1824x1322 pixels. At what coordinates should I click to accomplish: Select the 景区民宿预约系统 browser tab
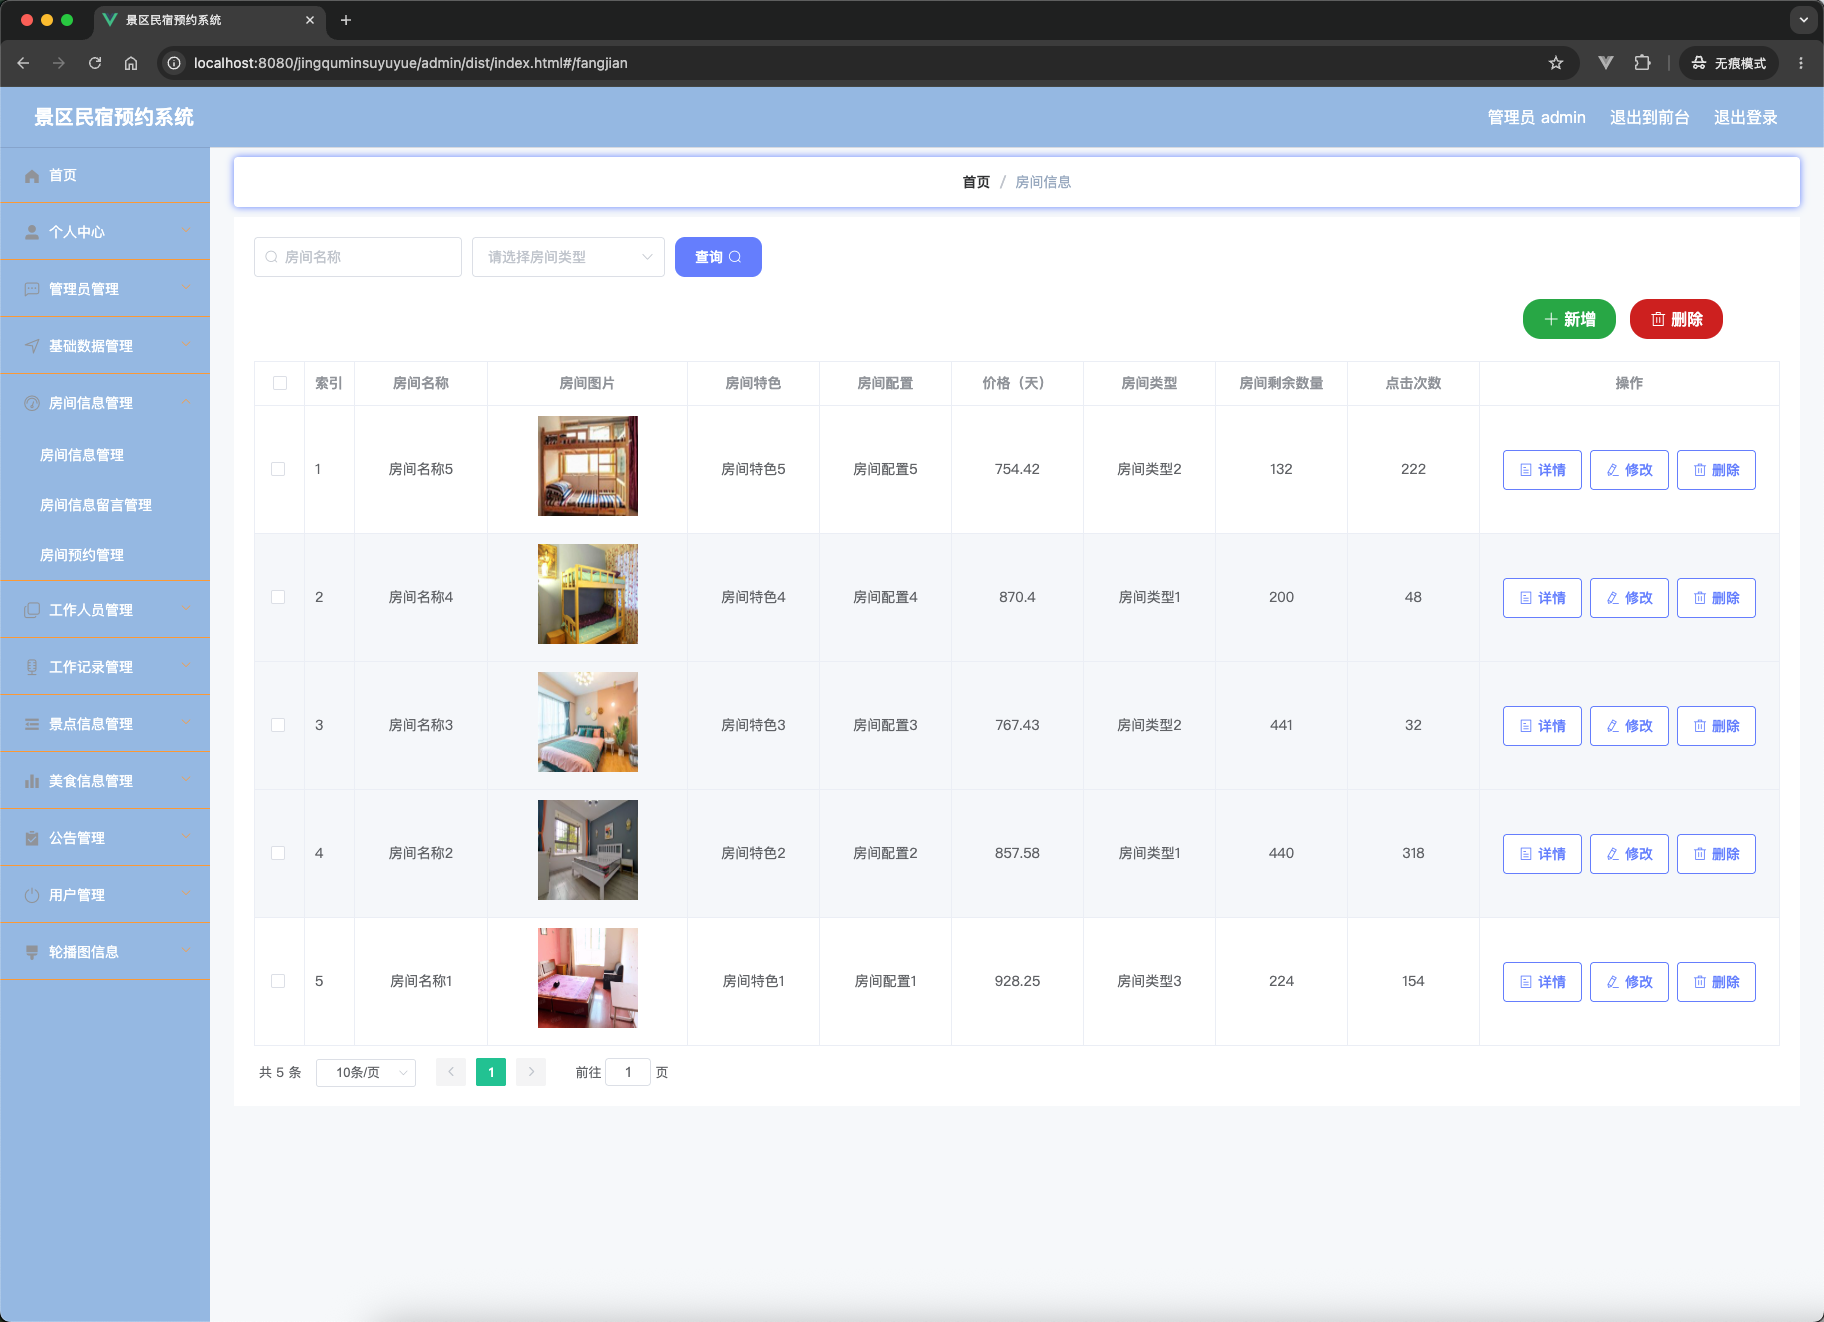click(x=210, y=20)
